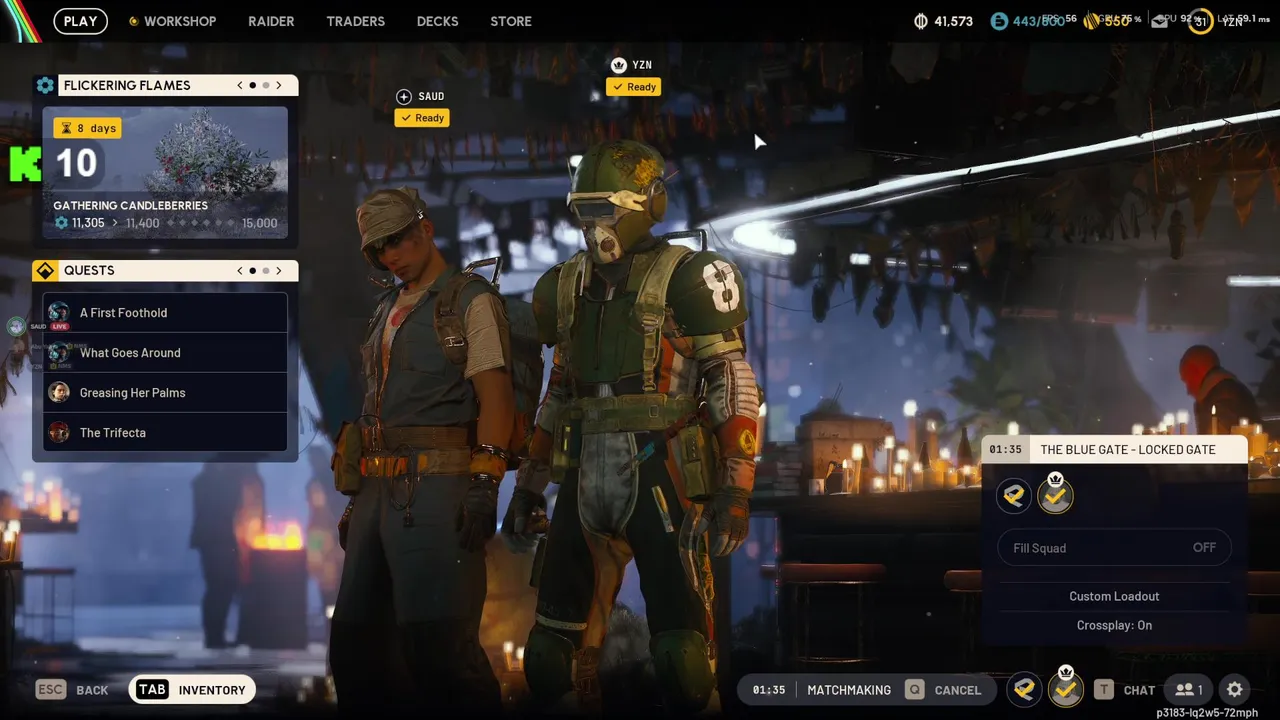Image resolution: width=1280 pixels, height=720 pixels.
Task: Open the DECKS tab
Action: tap(437, 21)
